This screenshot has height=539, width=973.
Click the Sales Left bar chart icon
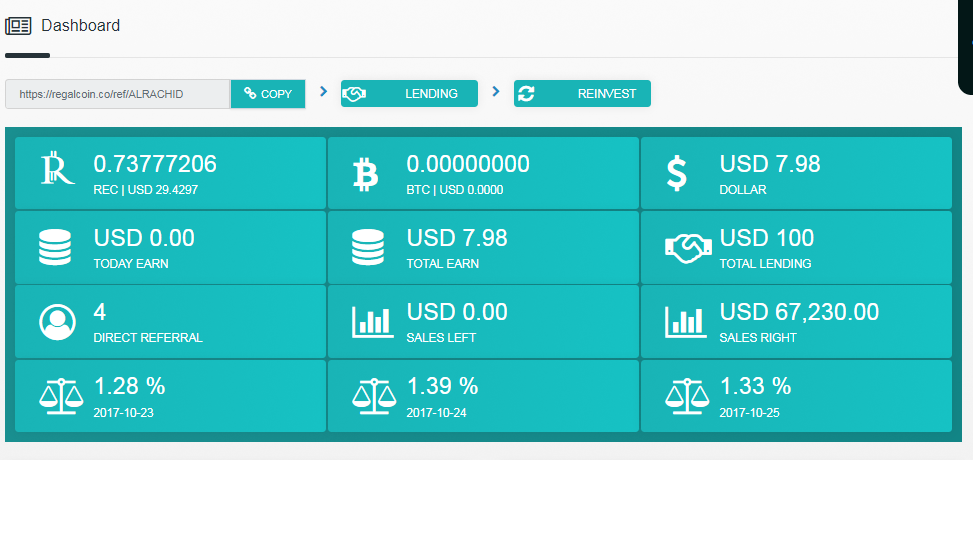tap(372, 322)
